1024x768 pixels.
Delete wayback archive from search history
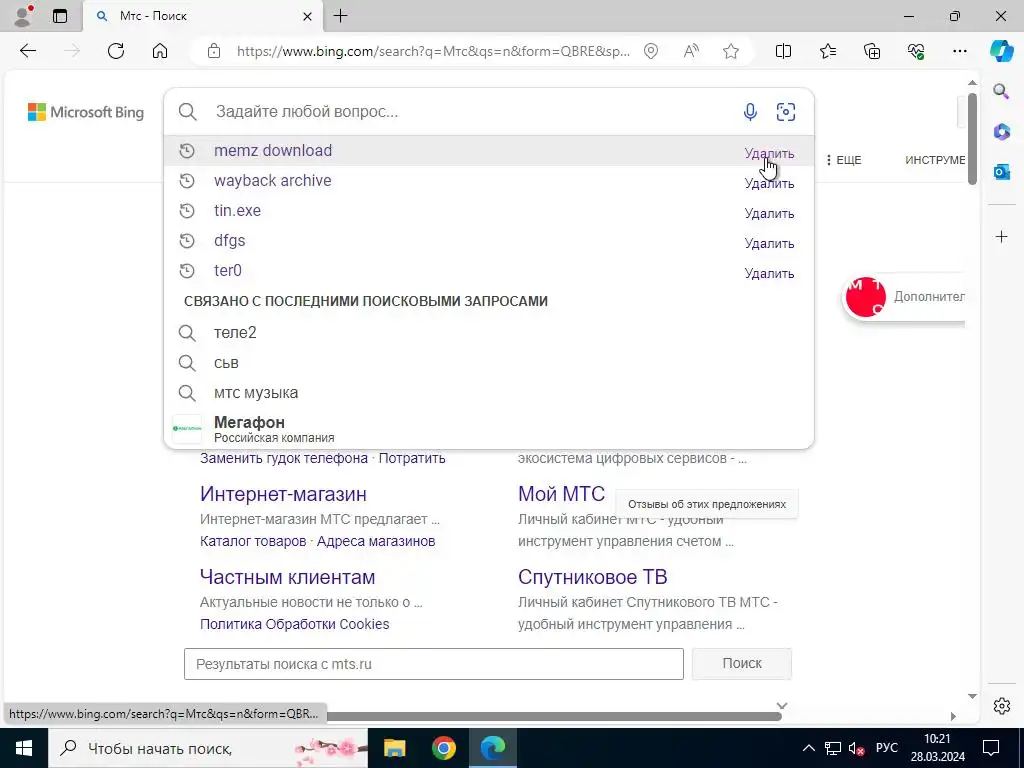[x=769, y=184]
